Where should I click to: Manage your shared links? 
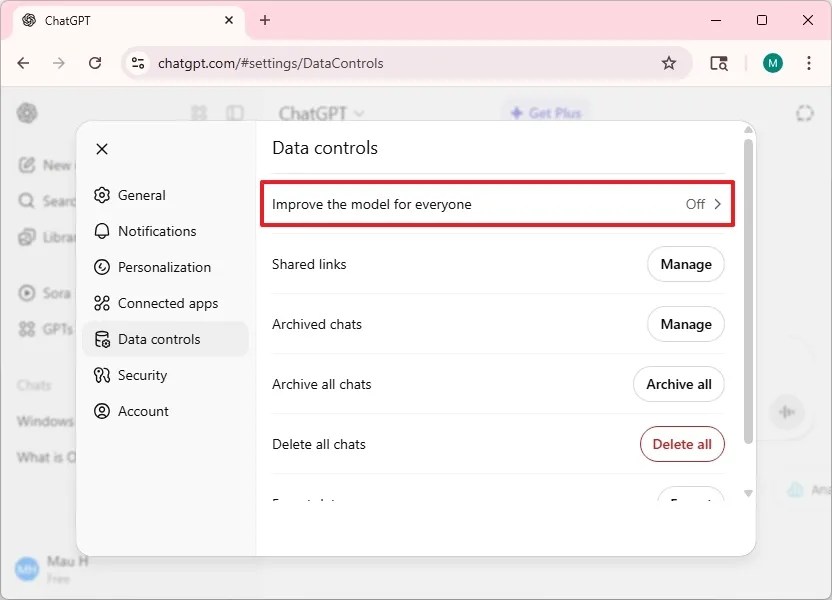point(685,264)
